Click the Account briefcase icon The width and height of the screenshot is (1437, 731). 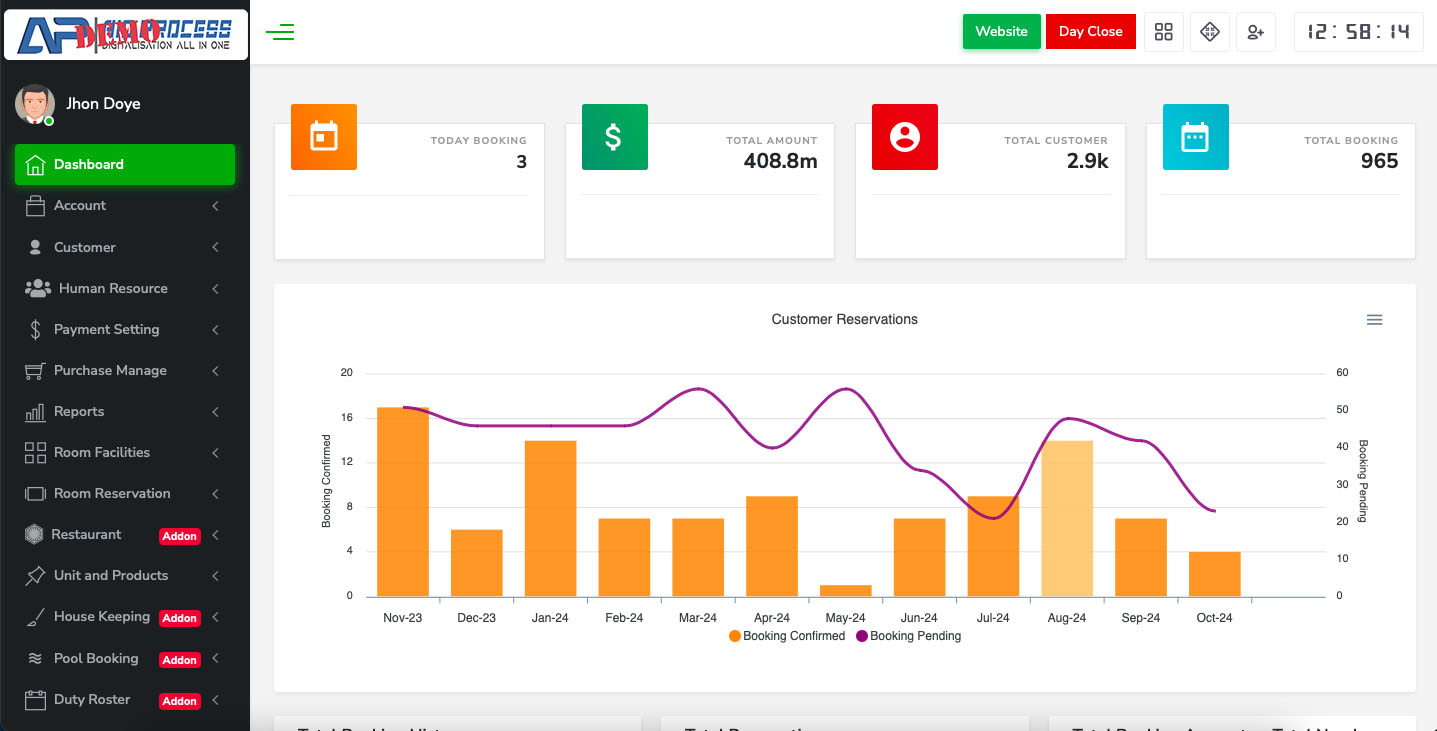(35, 206)
